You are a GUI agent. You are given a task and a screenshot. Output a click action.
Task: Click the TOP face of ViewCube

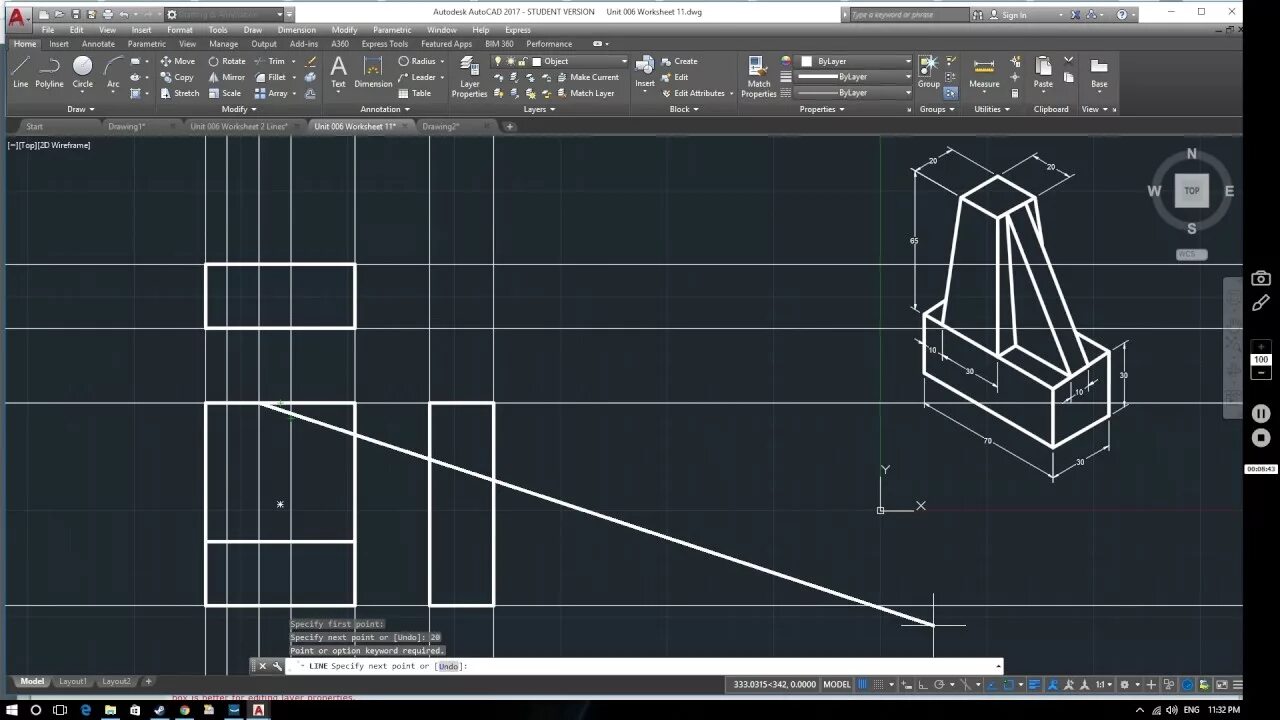(x=1191, y=191)
